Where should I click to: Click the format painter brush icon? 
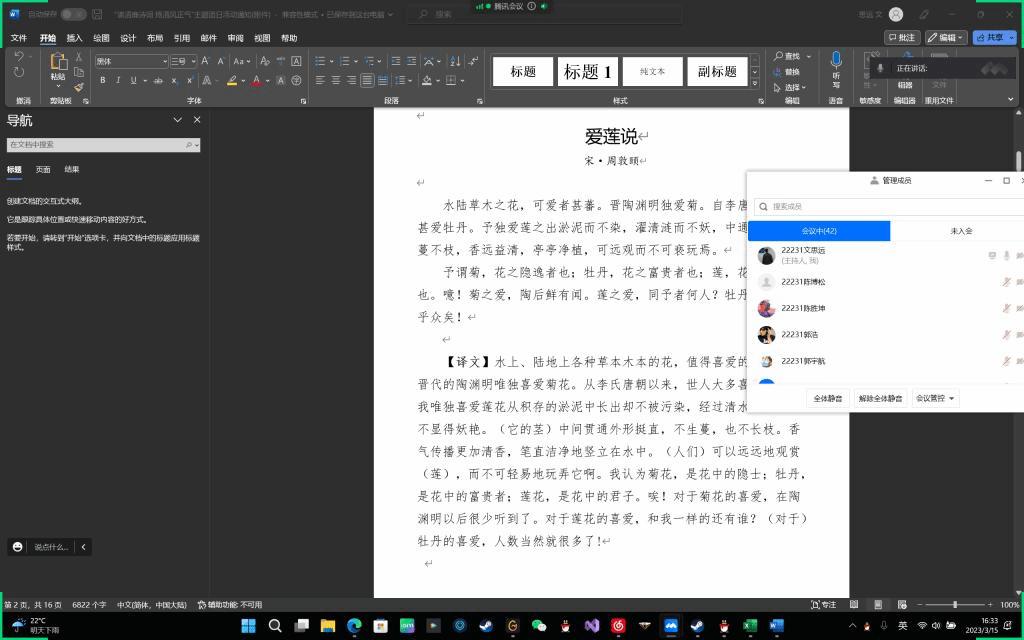click(x=79, y=87)
